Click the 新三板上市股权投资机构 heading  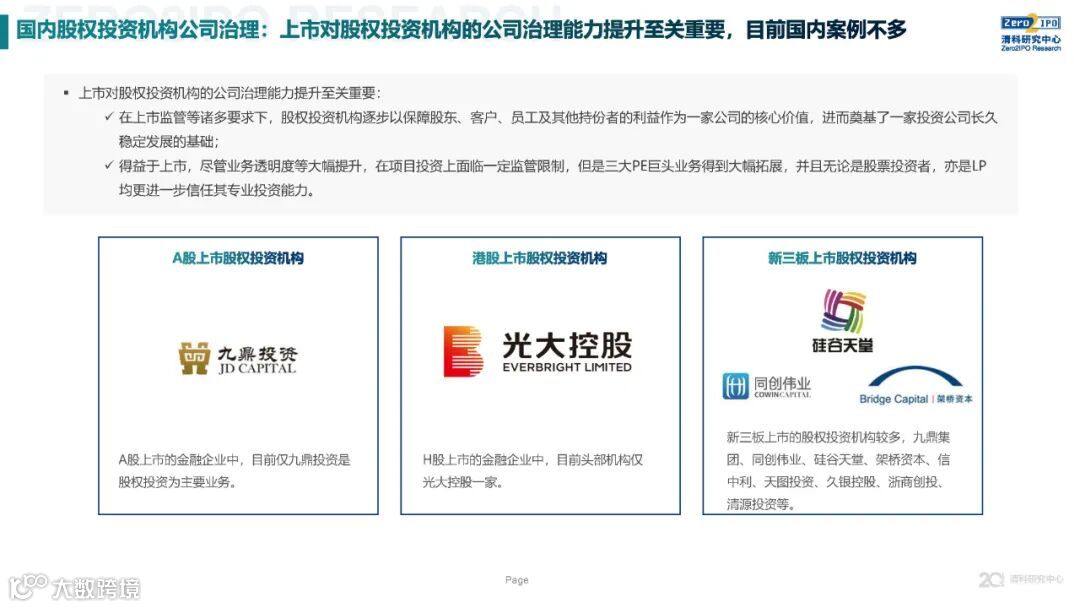click(x=842, y=258)
